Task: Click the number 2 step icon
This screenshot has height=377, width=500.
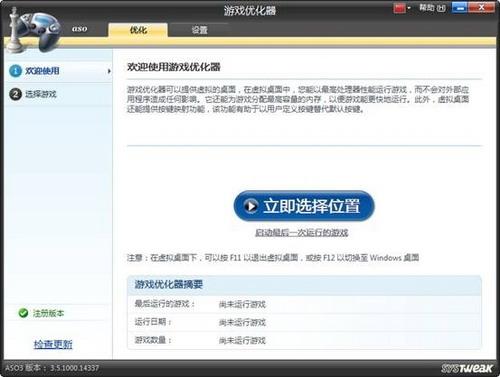Action: click(15, 94)
